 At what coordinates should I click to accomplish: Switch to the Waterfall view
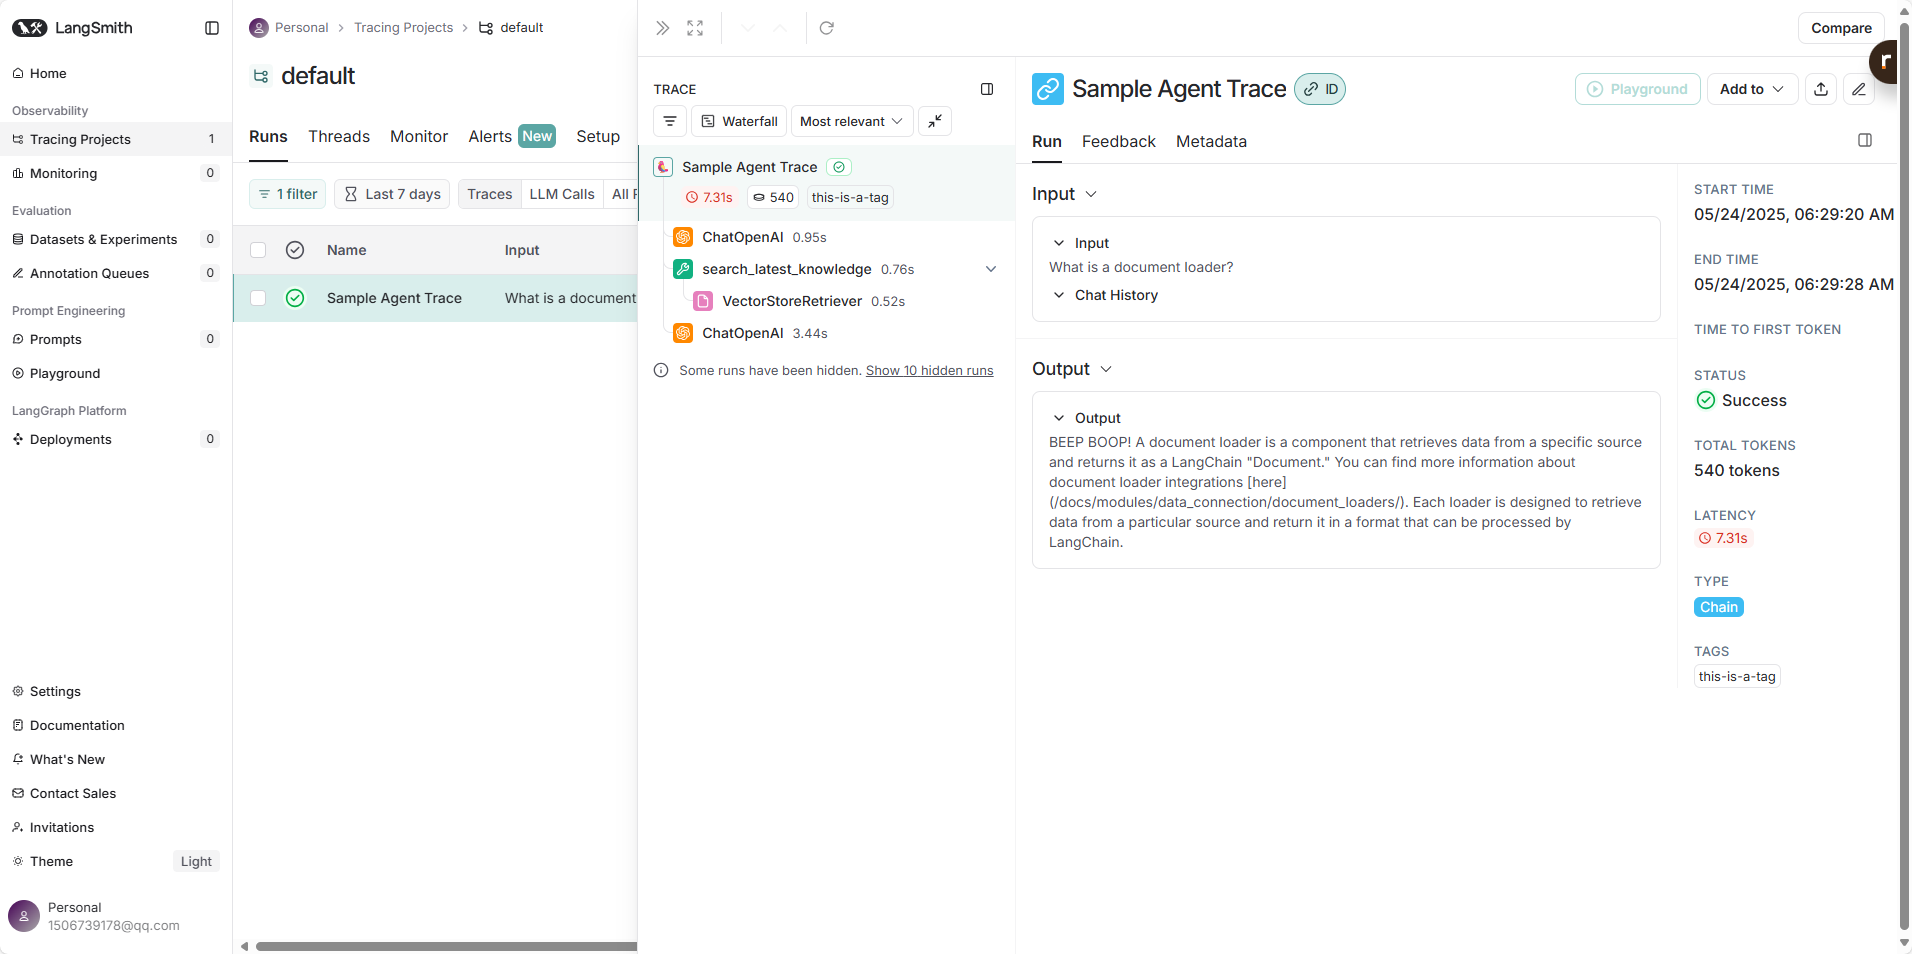click(x=739, y=121)
